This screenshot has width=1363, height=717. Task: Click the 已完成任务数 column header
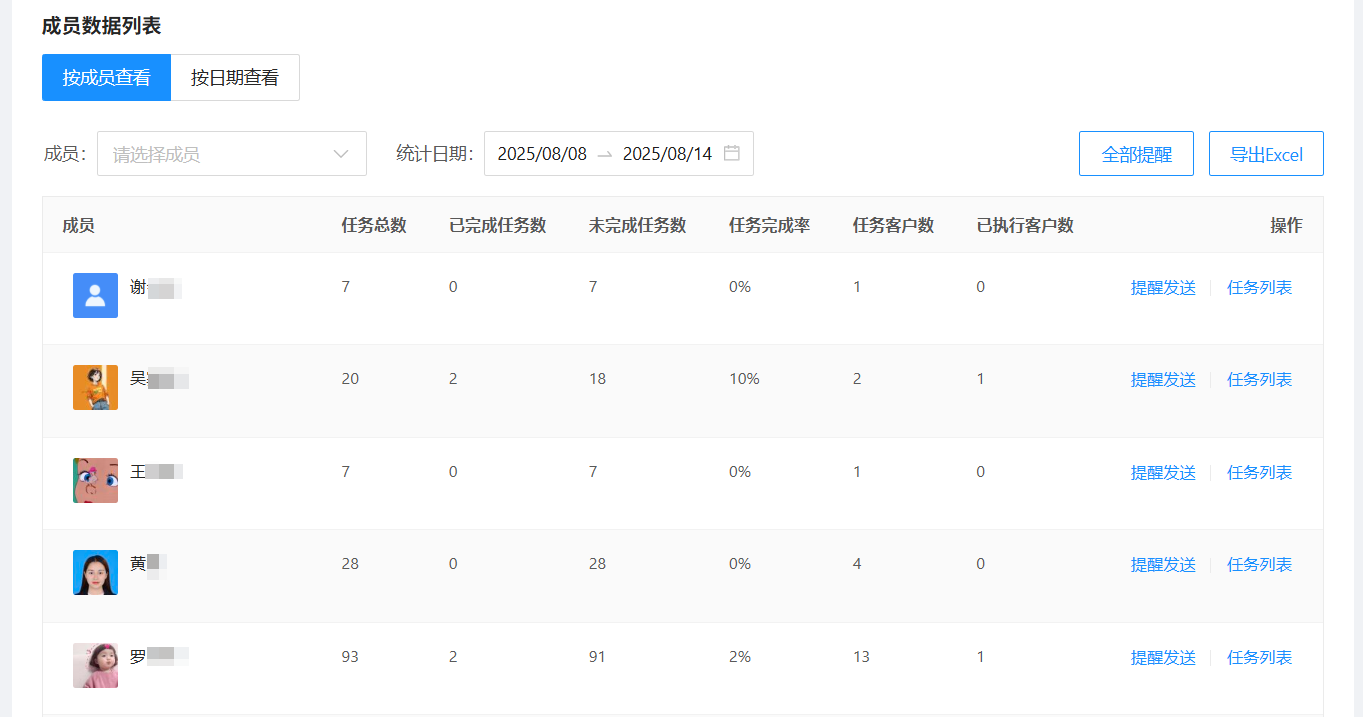click(x=498, y=225)
